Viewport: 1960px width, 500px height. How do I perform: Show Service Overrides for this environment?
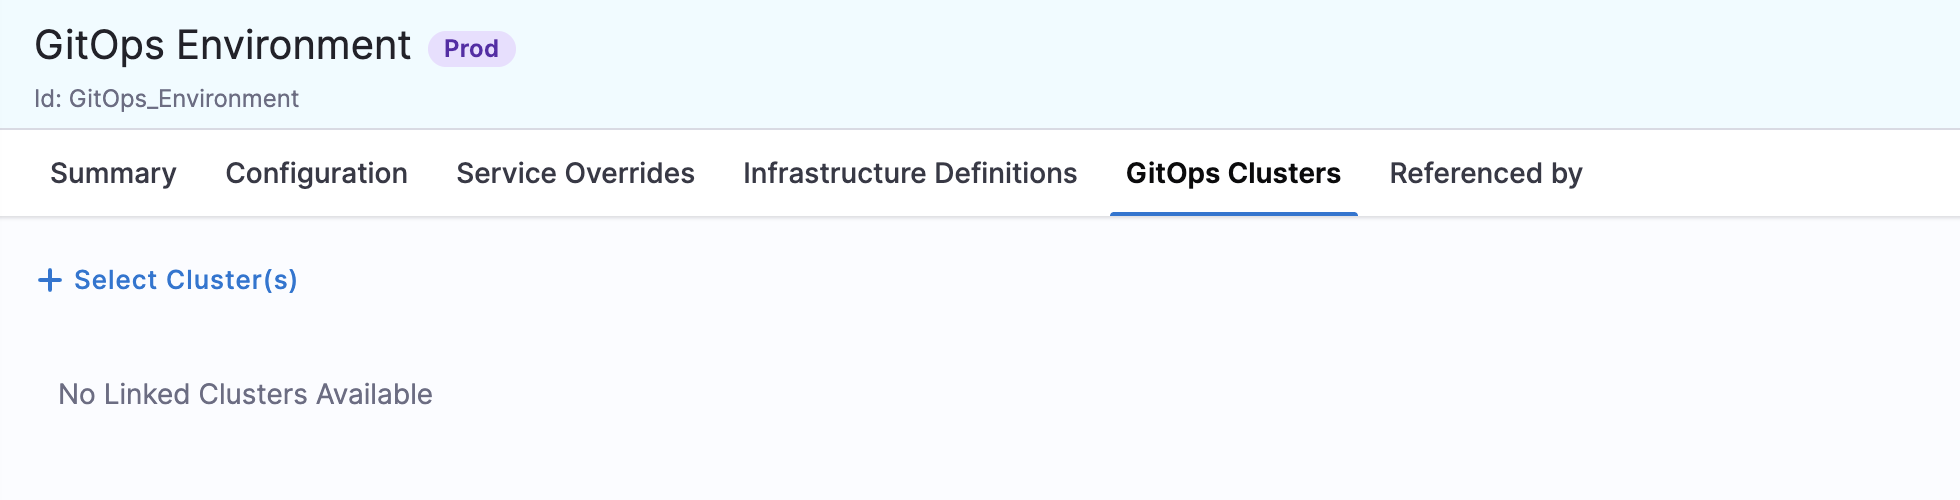coord(575,173)
